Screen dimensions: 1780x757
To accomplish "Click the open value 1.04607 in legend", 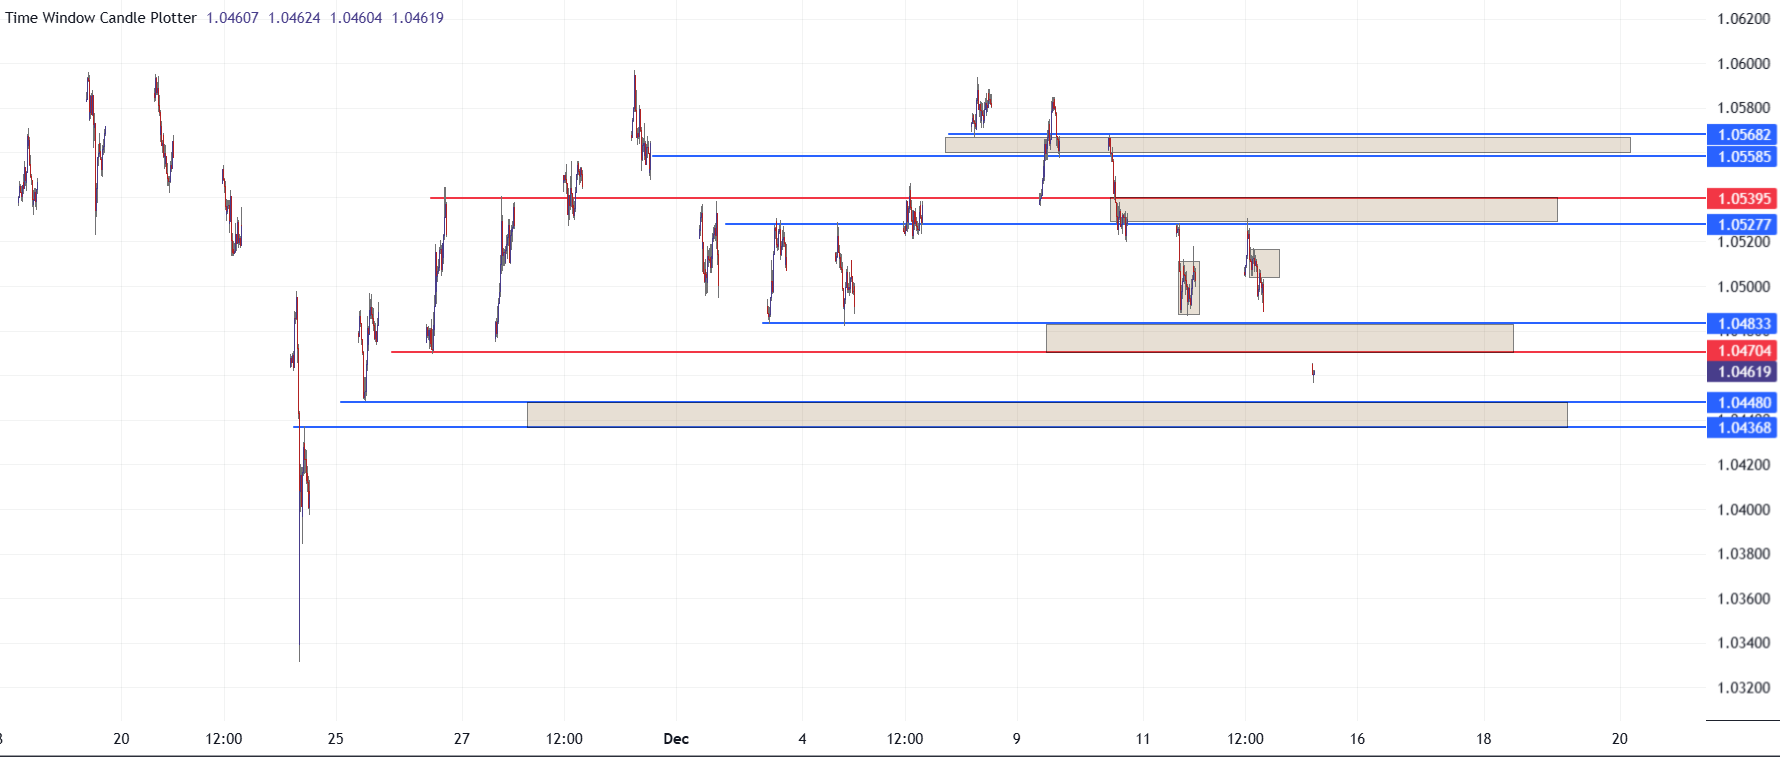I will (x=232, y=18).
